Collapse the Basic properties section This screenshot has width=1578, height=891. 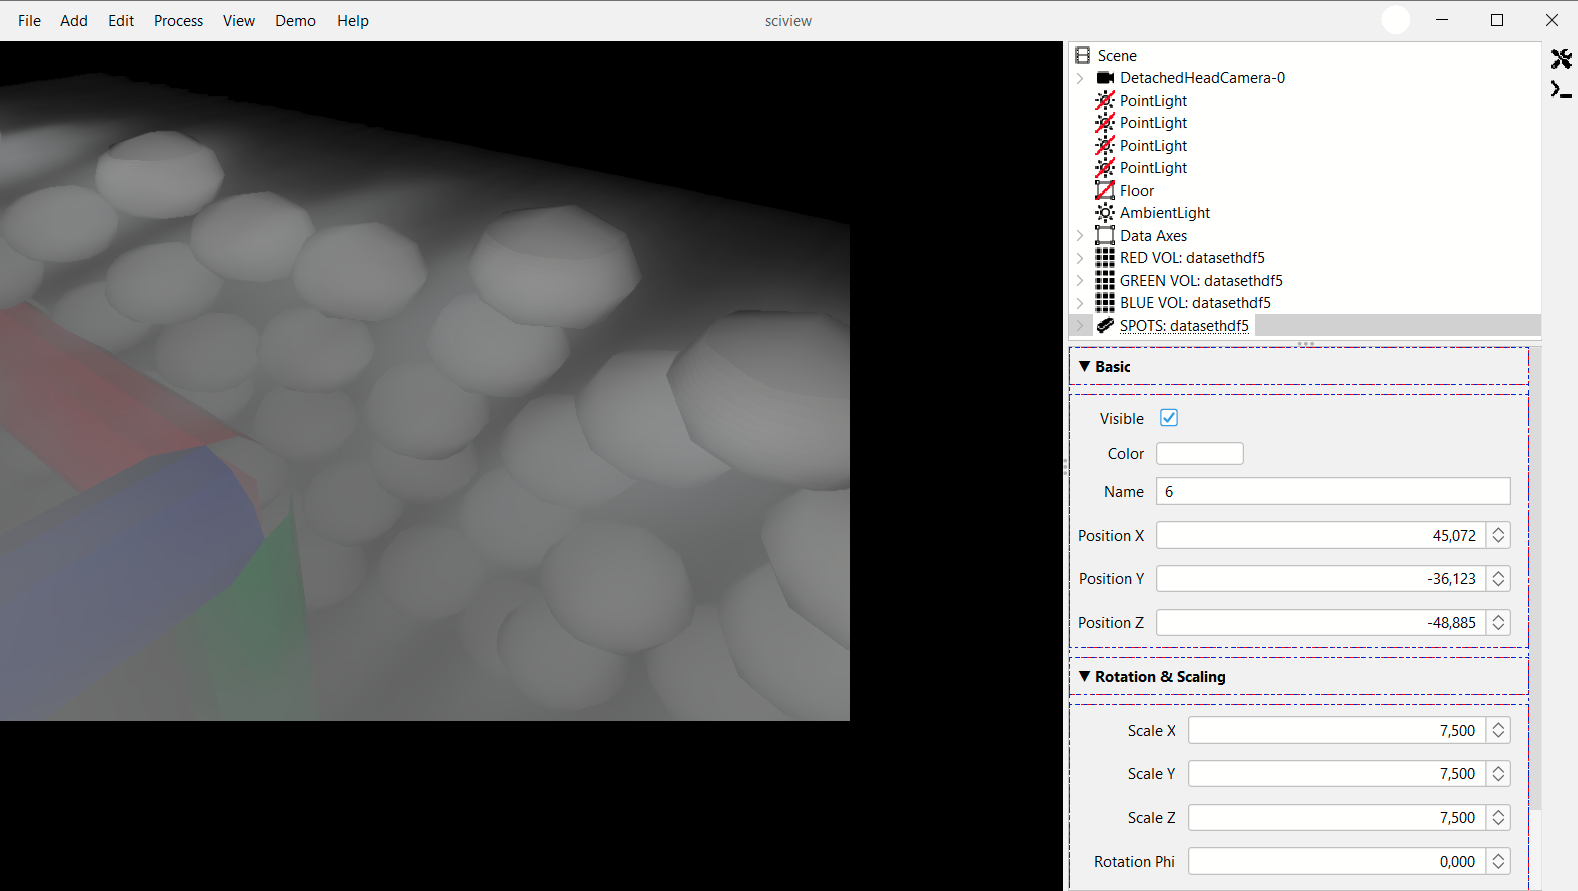click(1085, 367)
